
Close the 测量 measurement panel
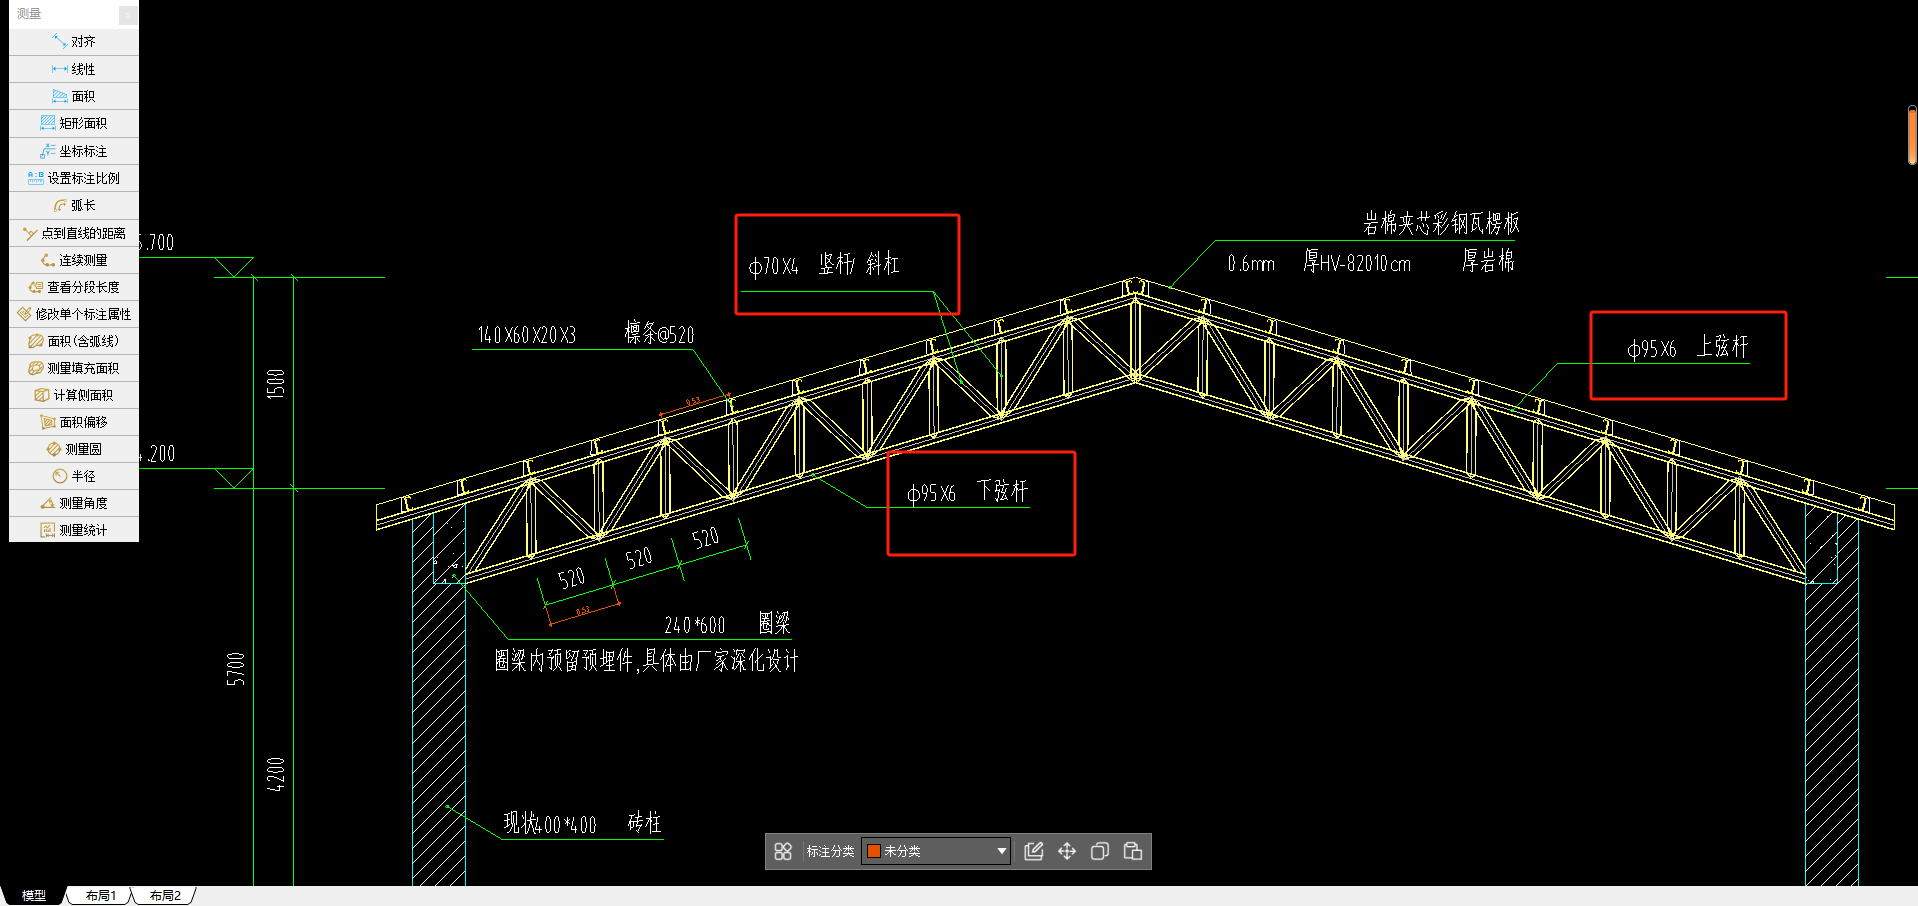[128, 14]
